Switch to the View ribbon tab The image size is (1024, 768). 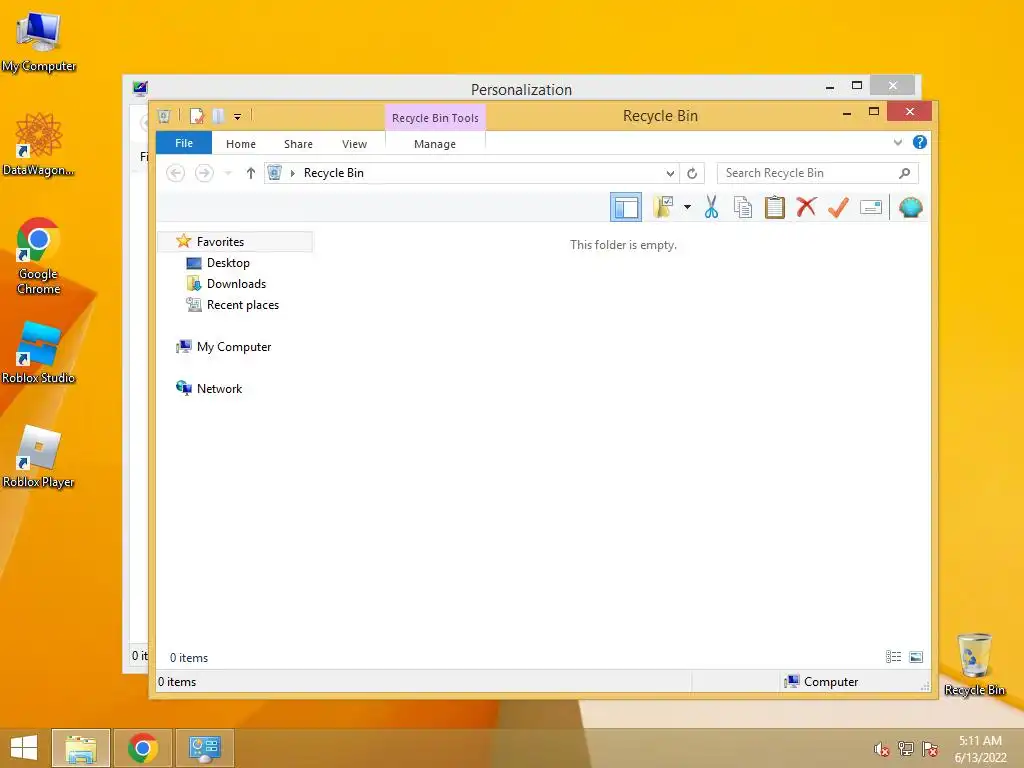tap(355, 144)
